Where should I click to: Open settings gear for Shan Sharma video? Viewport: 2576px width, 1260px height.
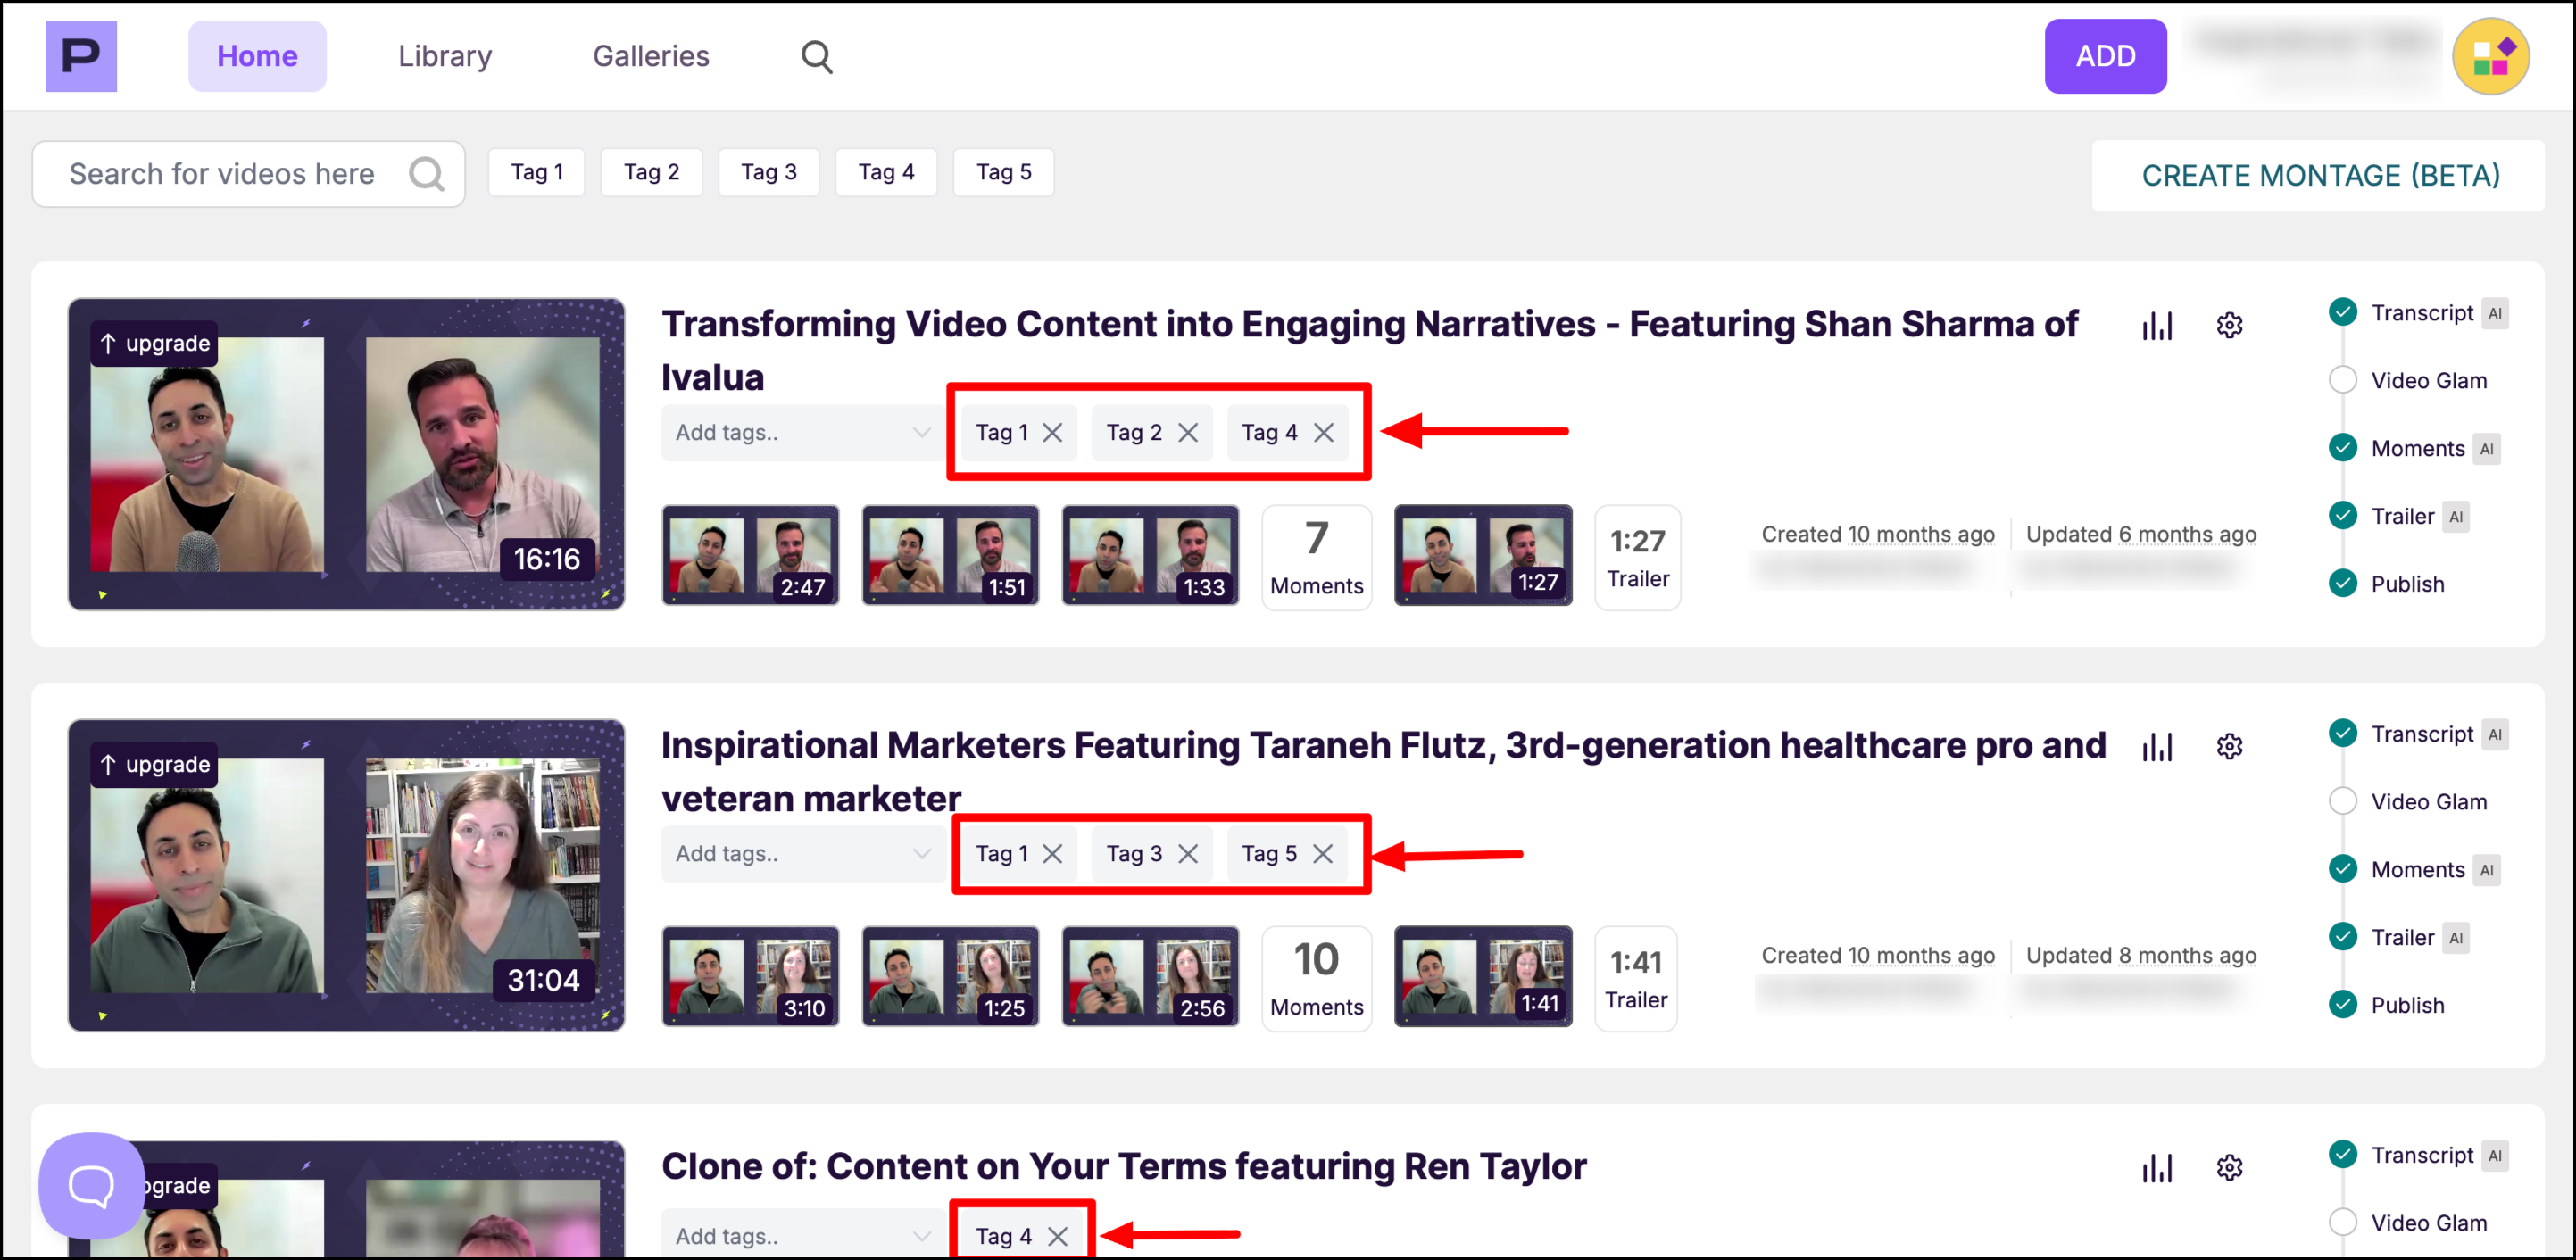(2229, 325)
